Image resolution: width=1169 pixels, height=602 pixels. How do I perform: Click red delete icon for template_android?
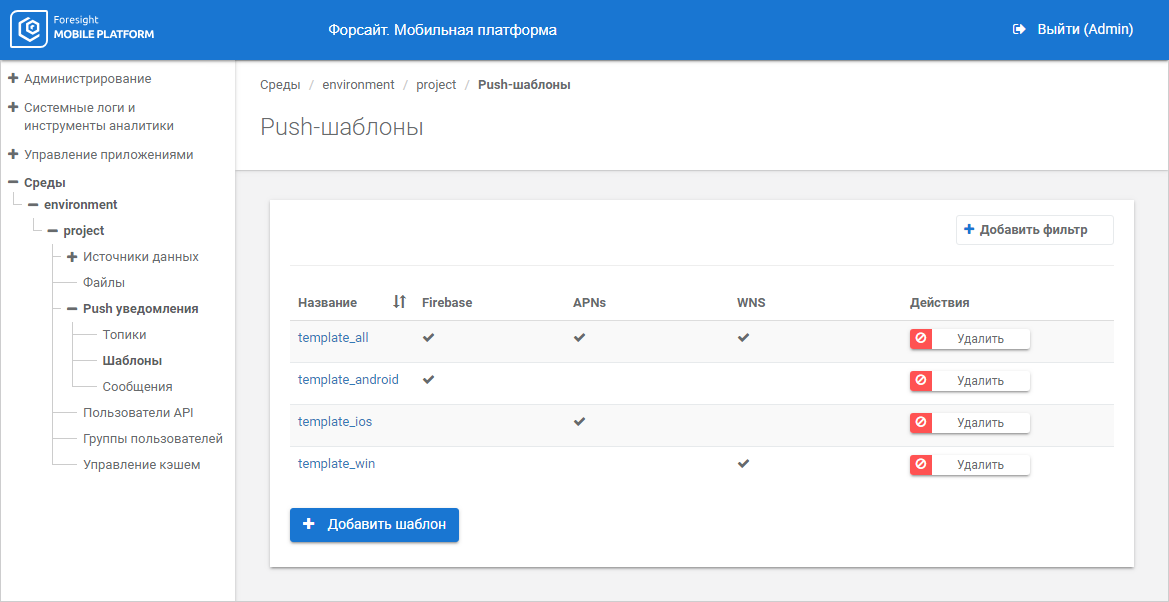(x=920, y=381)
